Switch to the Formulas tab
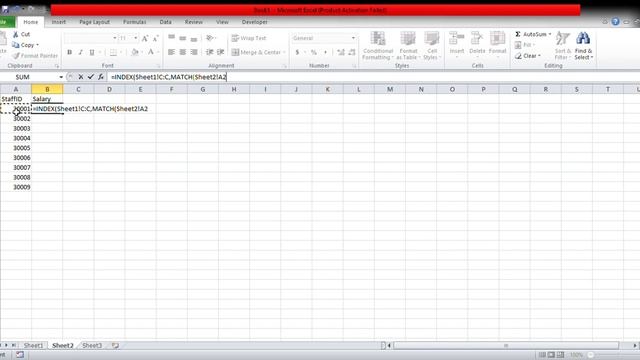Viewport: 640px width, 360px height. [134, 22]
